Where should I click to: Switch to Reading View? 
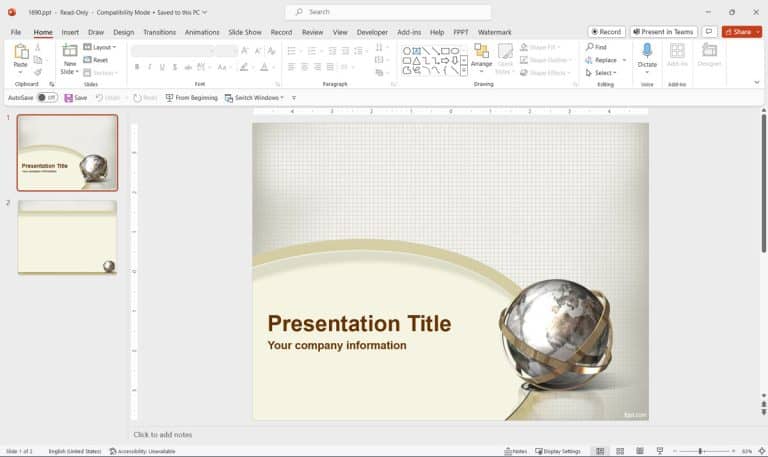click(640, 451)
